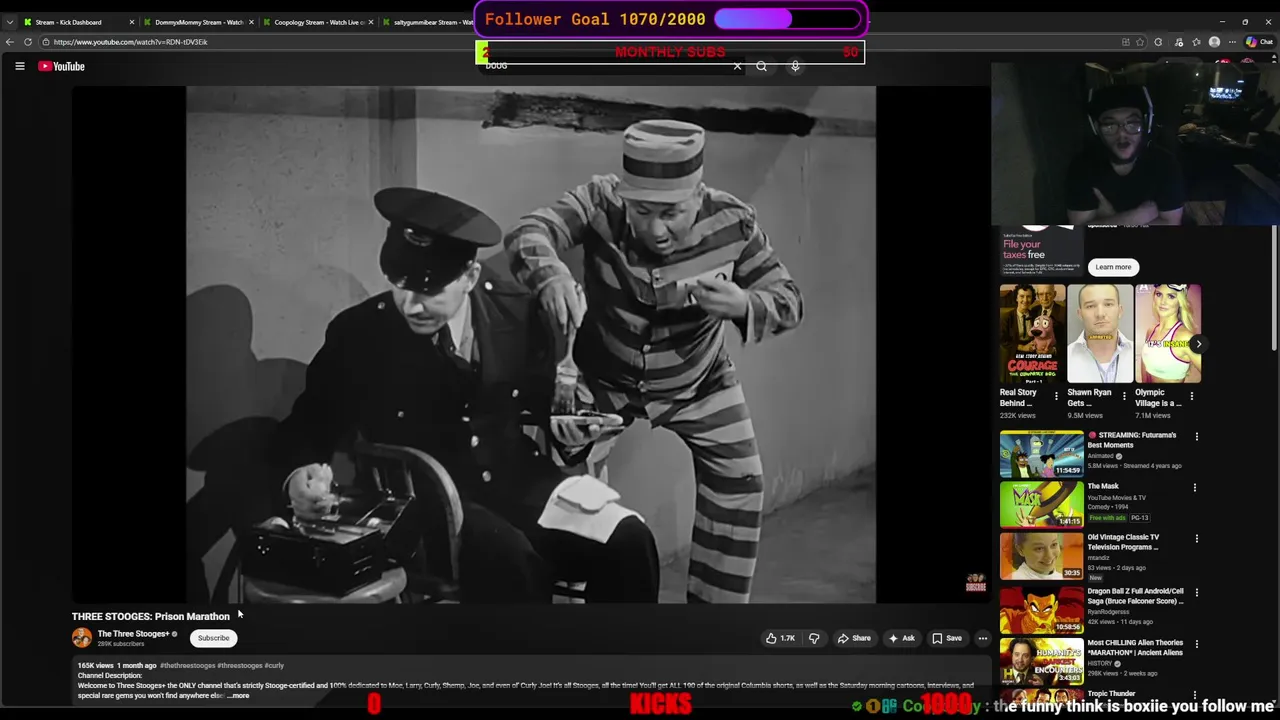Go back with browser back arrow
The image size is (1280, 720).
click(10, 42)
